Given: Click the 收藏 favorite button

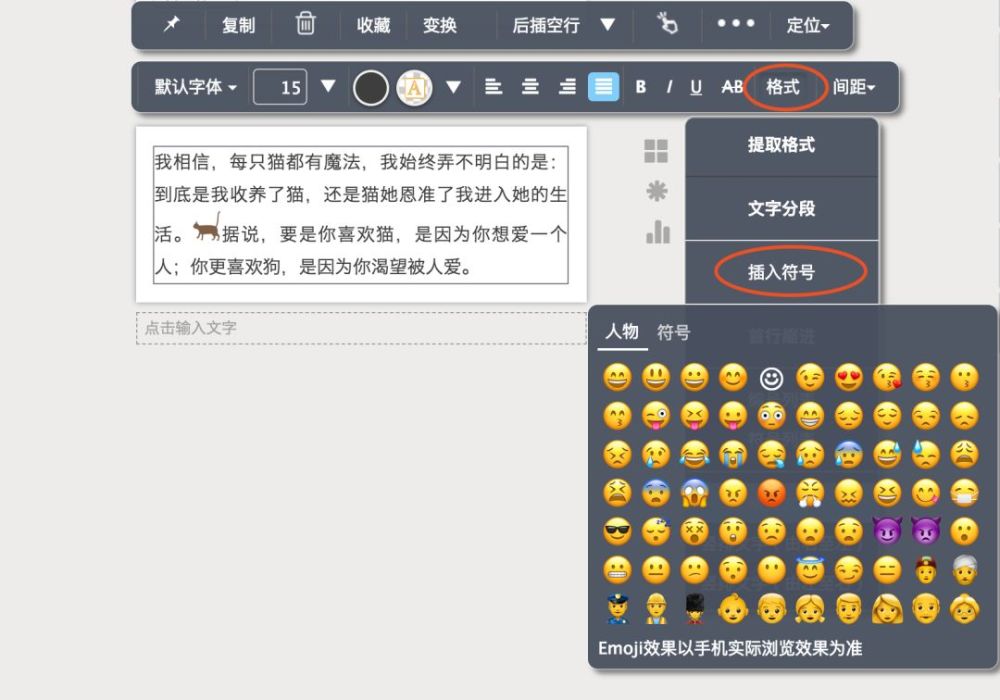Looking at the screenshot, I should tap(373, 25).
